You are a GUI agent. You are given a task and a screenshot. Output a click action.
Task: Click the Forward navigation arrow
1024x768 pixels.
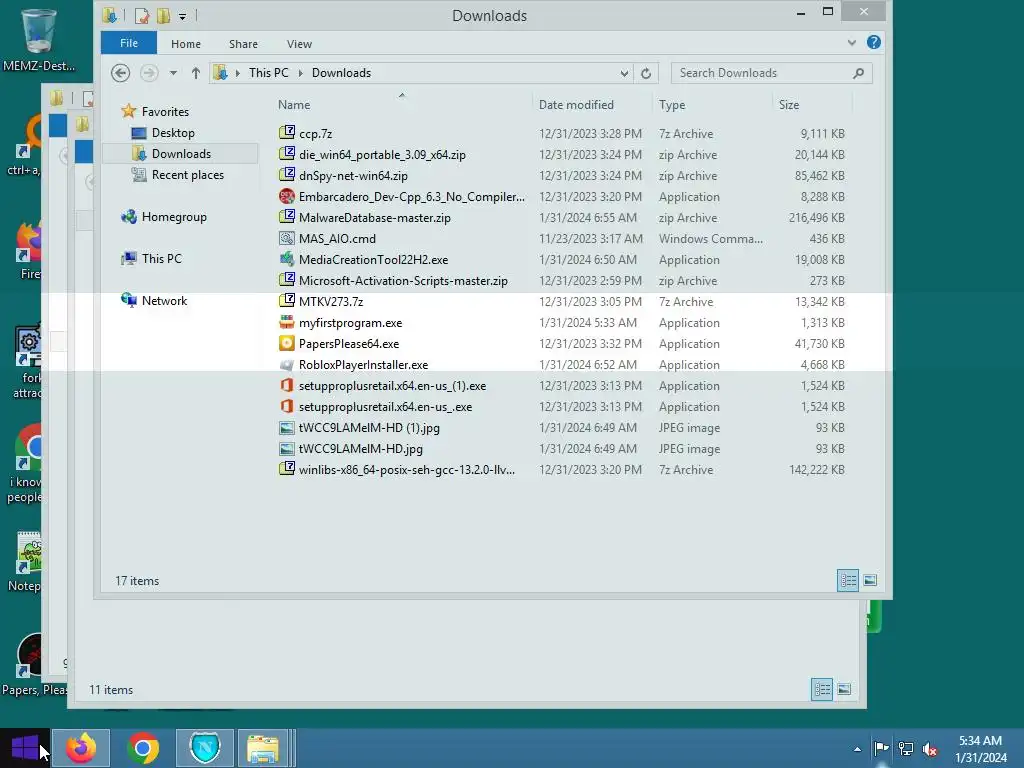point(149,72)
